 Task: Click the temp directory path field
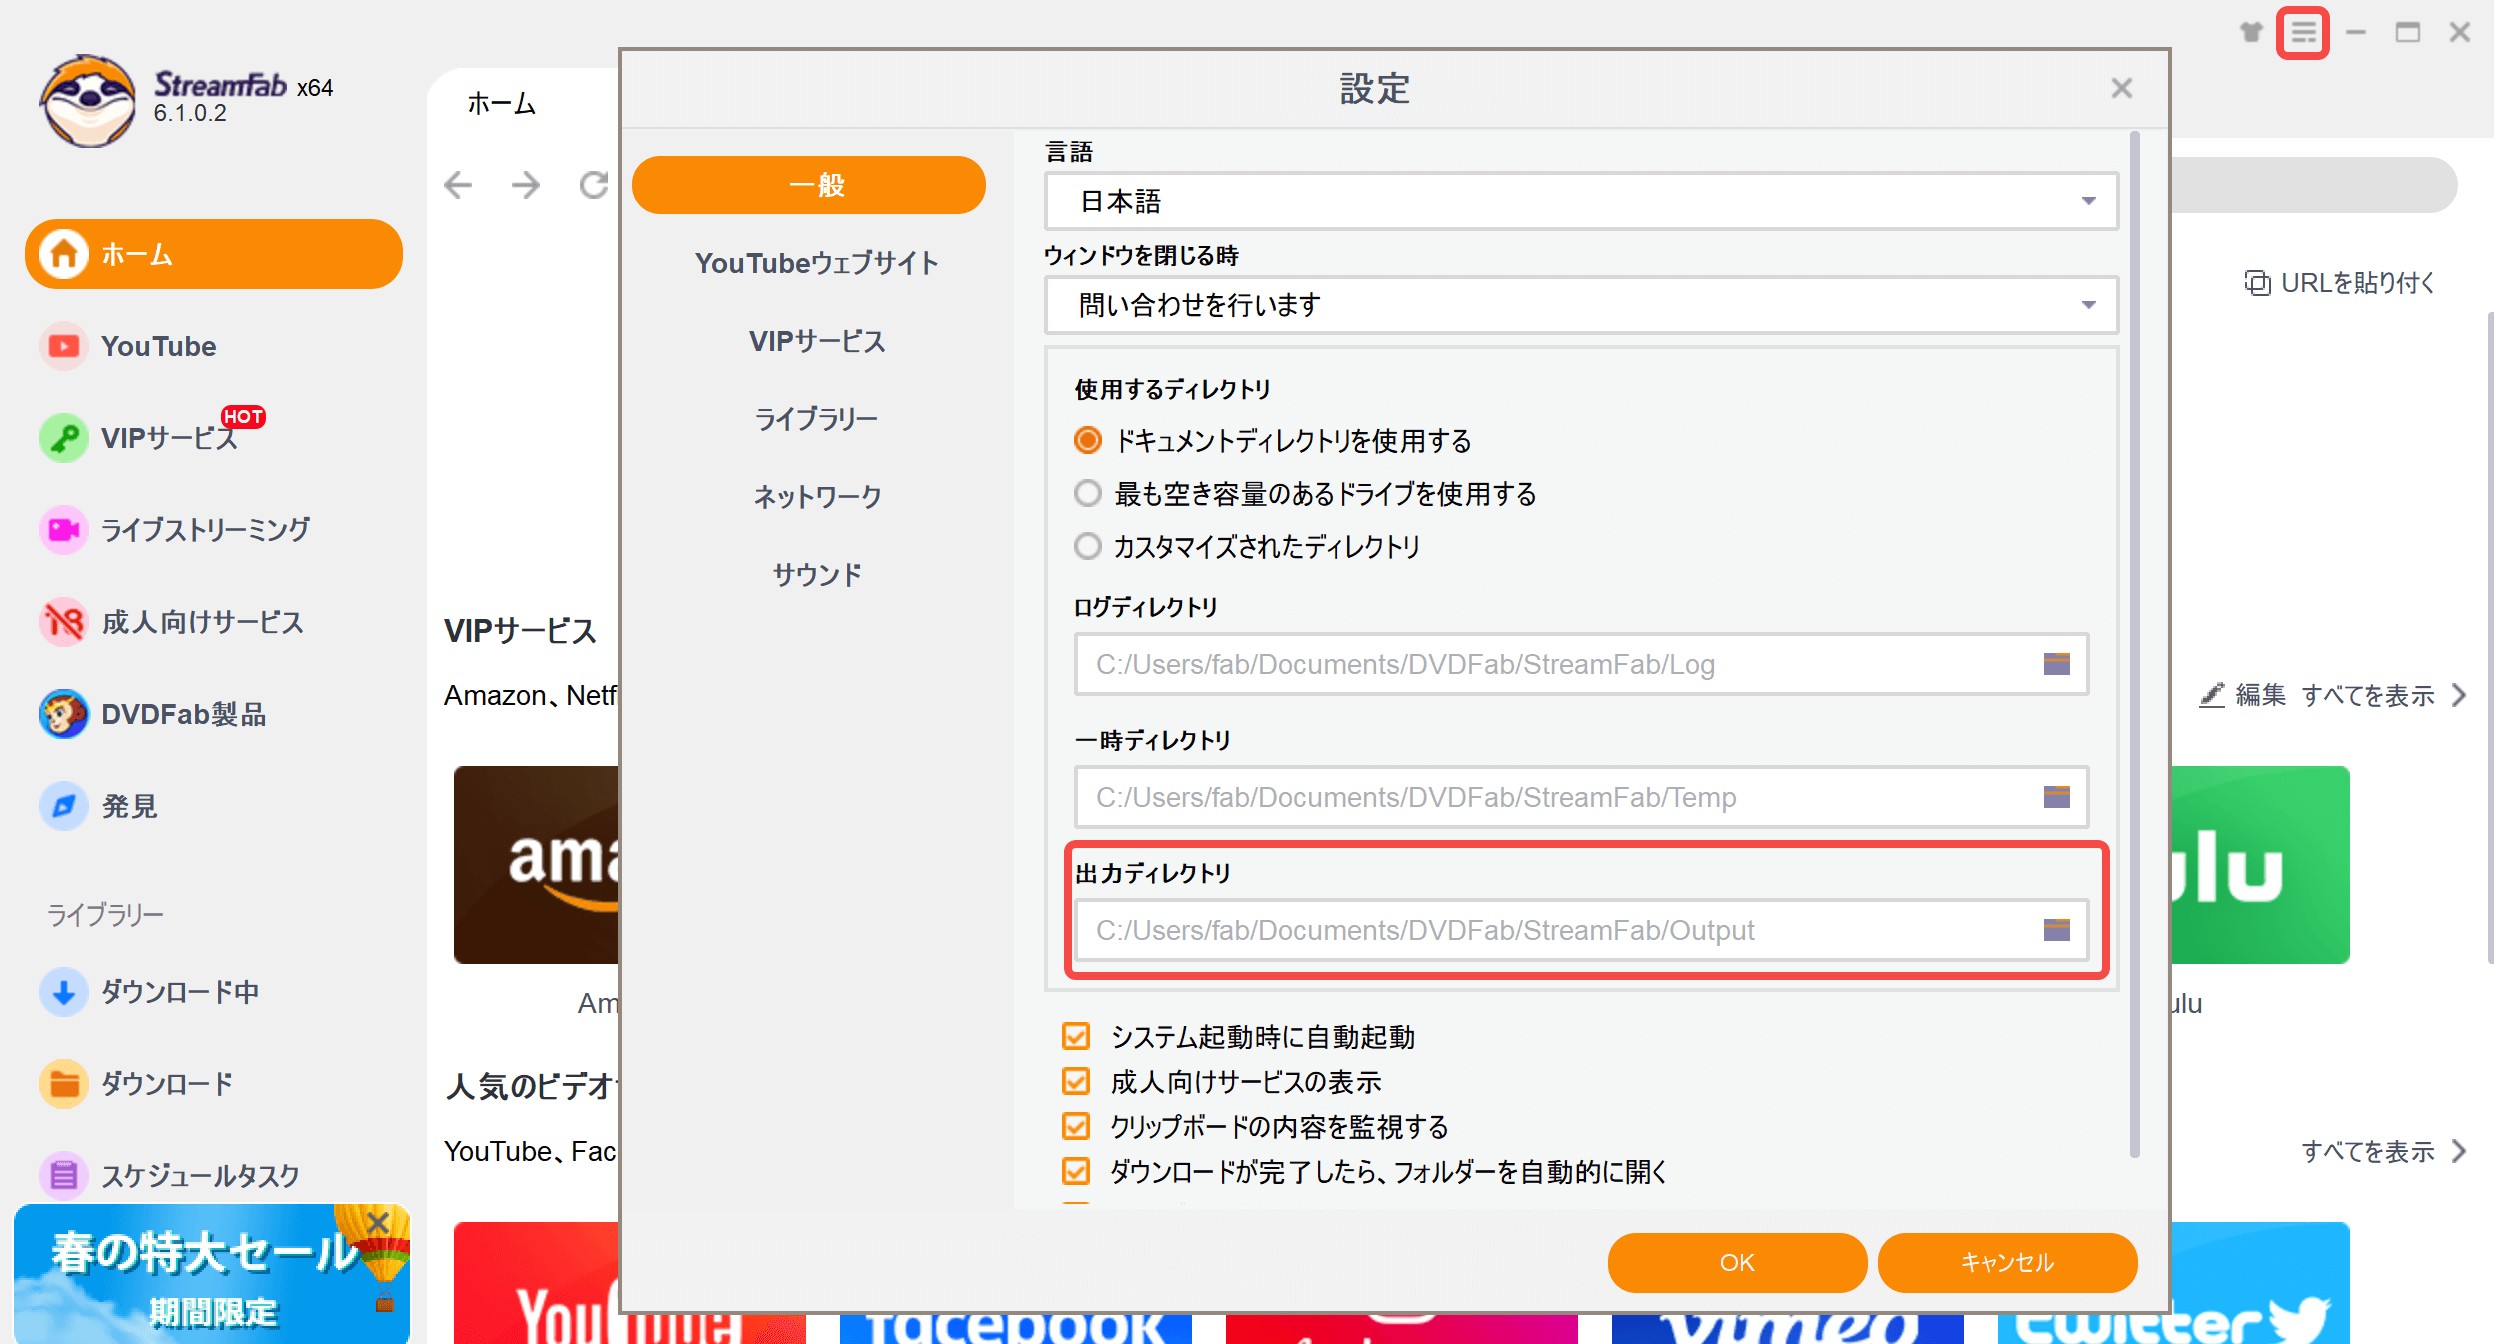pyautogui.click(x=1581, y=797)
